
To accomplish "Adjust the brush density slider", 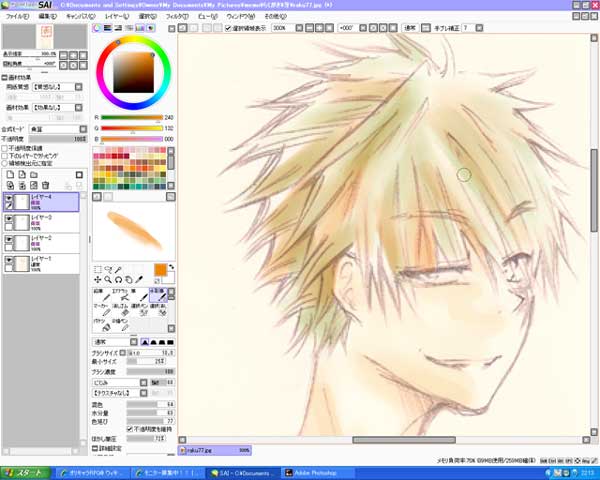I will coord(151,372).
